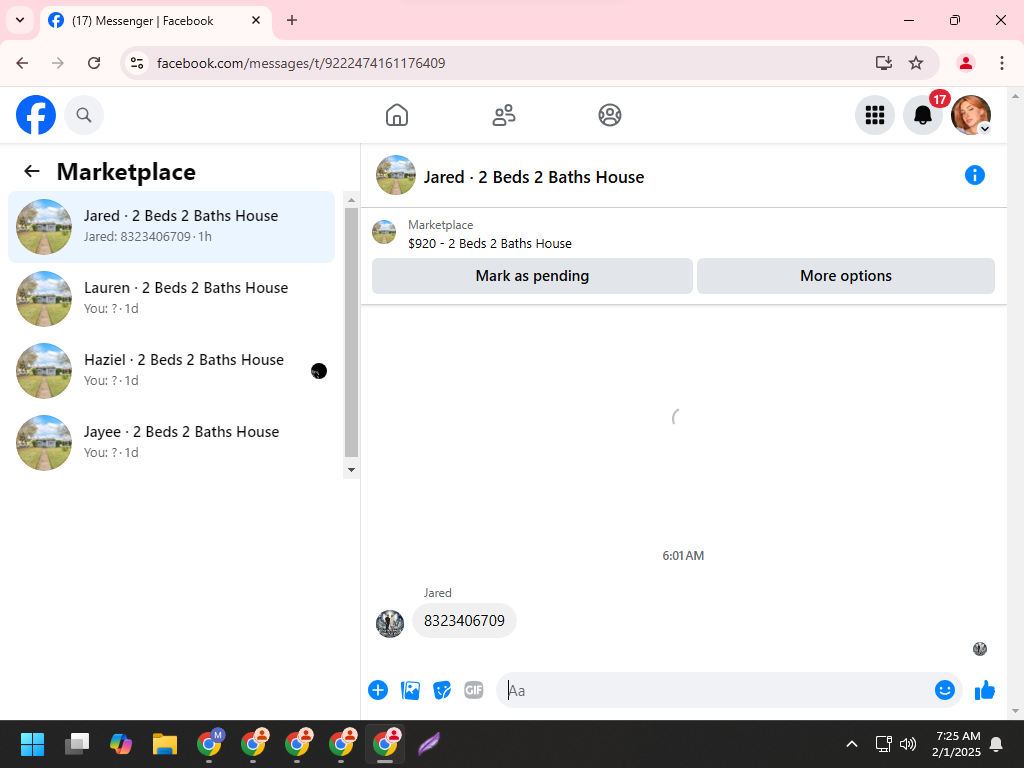1024x768 pixels.
Task: Open the Chrome profile icon
Action: coord(966,63)
